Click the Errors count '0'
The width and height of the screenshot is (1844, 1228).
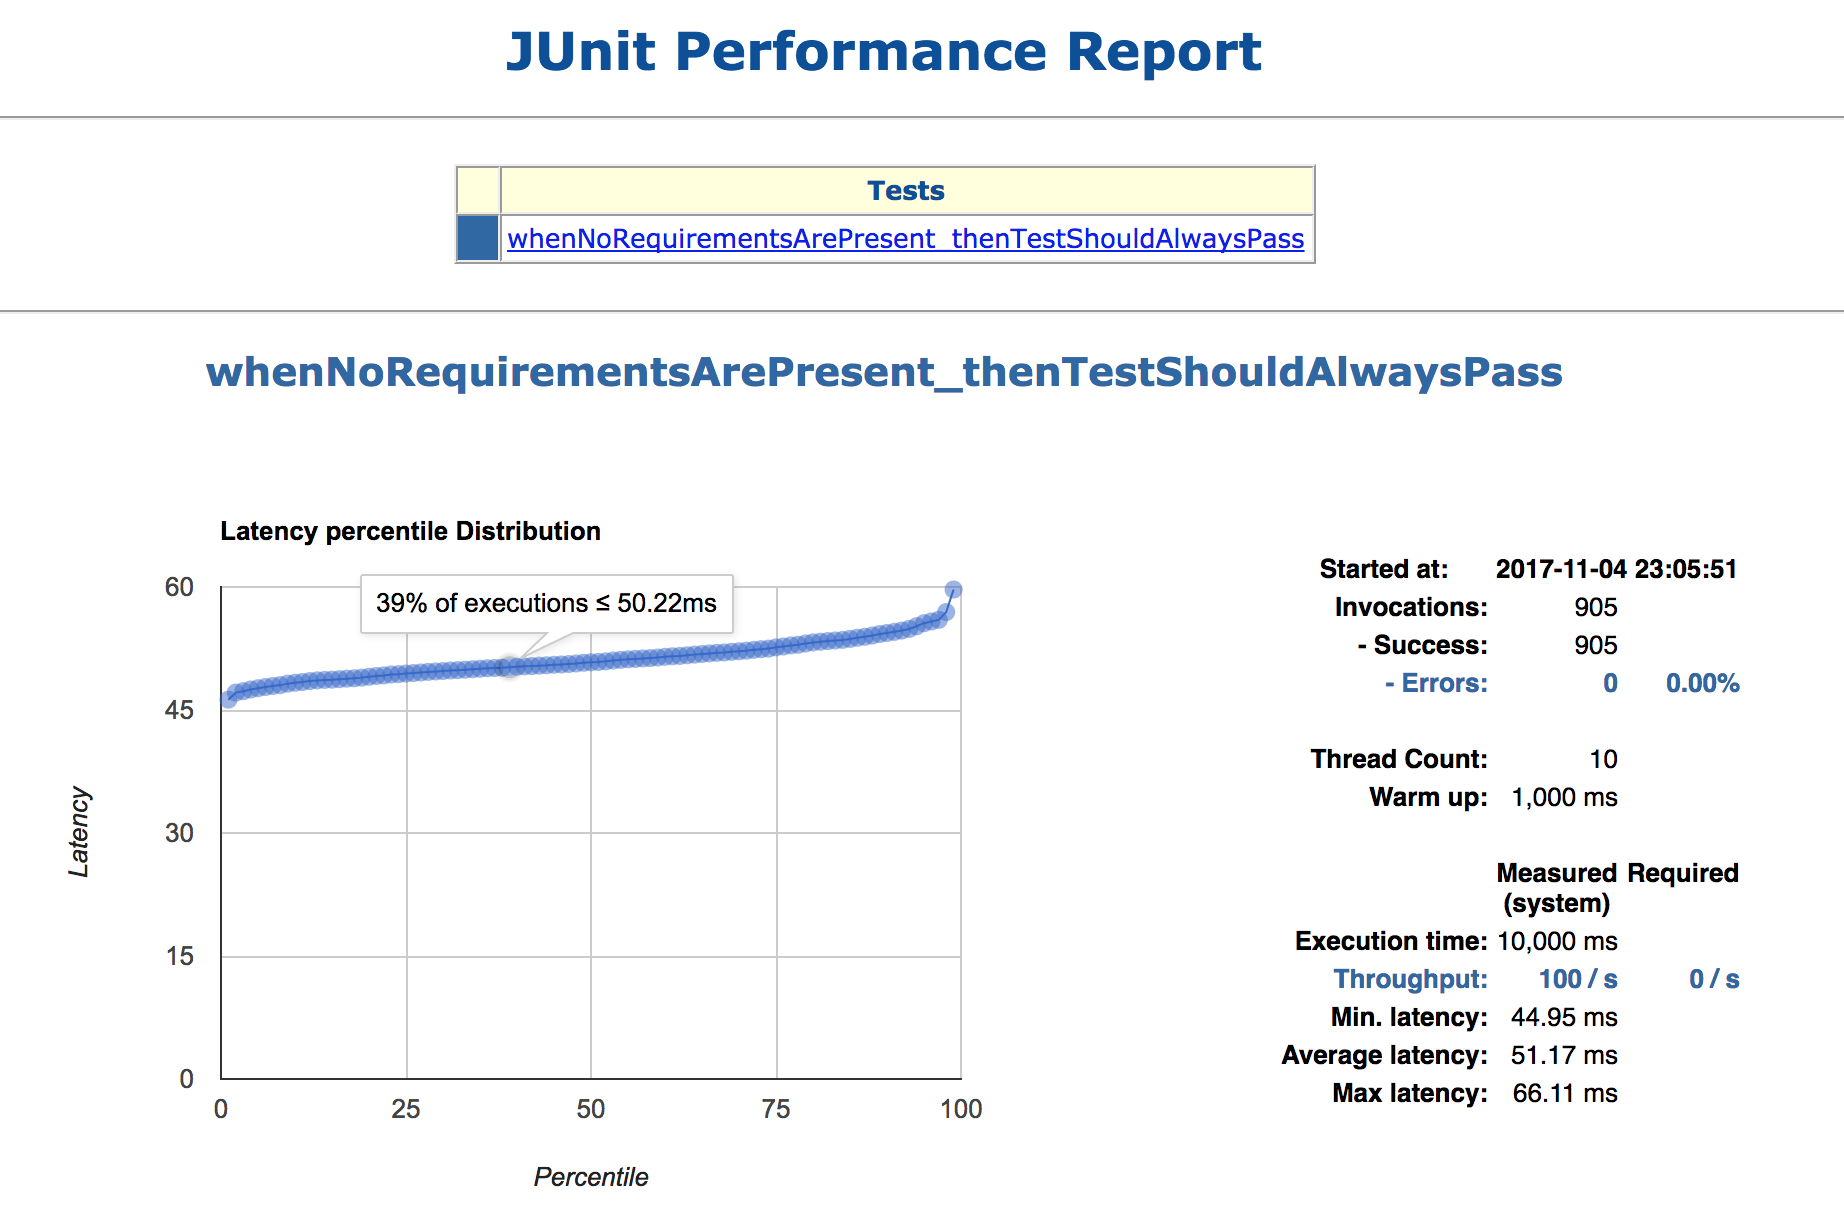click(x=1610, y=683)
